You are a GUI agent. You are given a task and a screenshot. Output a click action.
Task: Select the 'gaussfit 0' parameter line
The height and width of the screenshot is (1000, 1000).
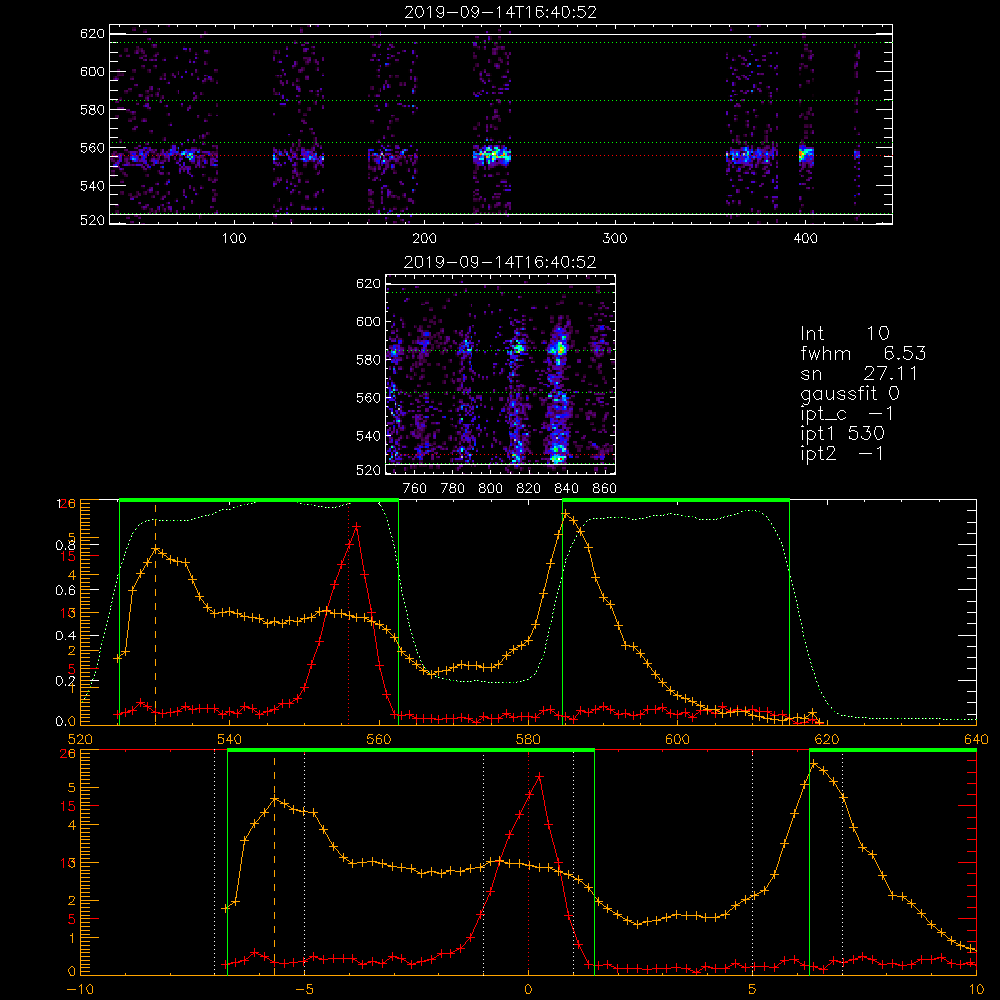click(x=849, y=393)
